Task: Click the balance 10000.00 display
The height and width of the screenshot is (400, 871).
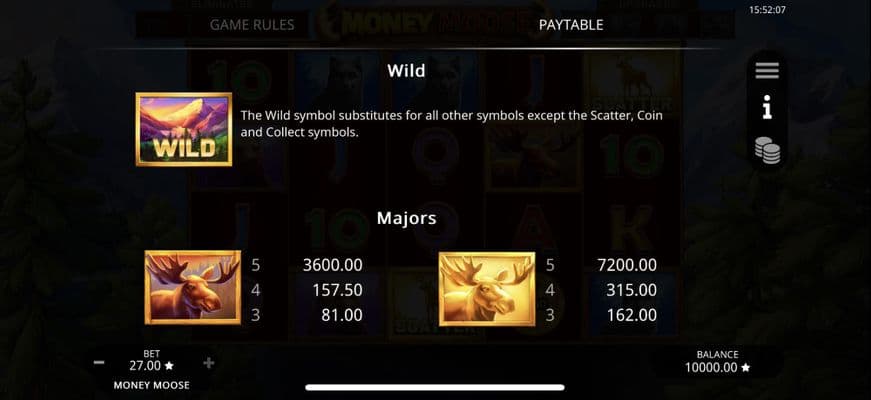Action: pyautogui.click(x=713, y=367)
